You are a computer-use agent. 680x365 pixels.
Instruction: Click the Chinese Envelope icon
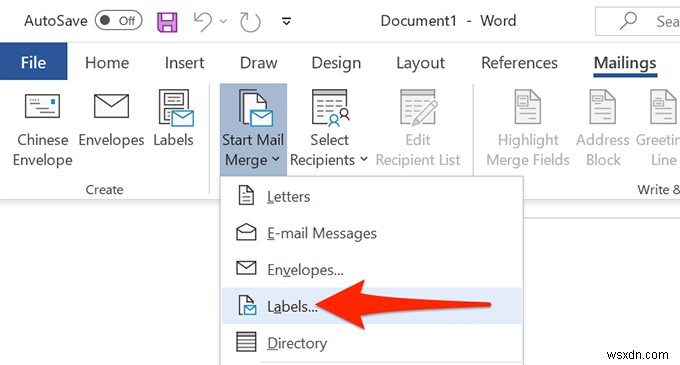[x=42, y=106]
